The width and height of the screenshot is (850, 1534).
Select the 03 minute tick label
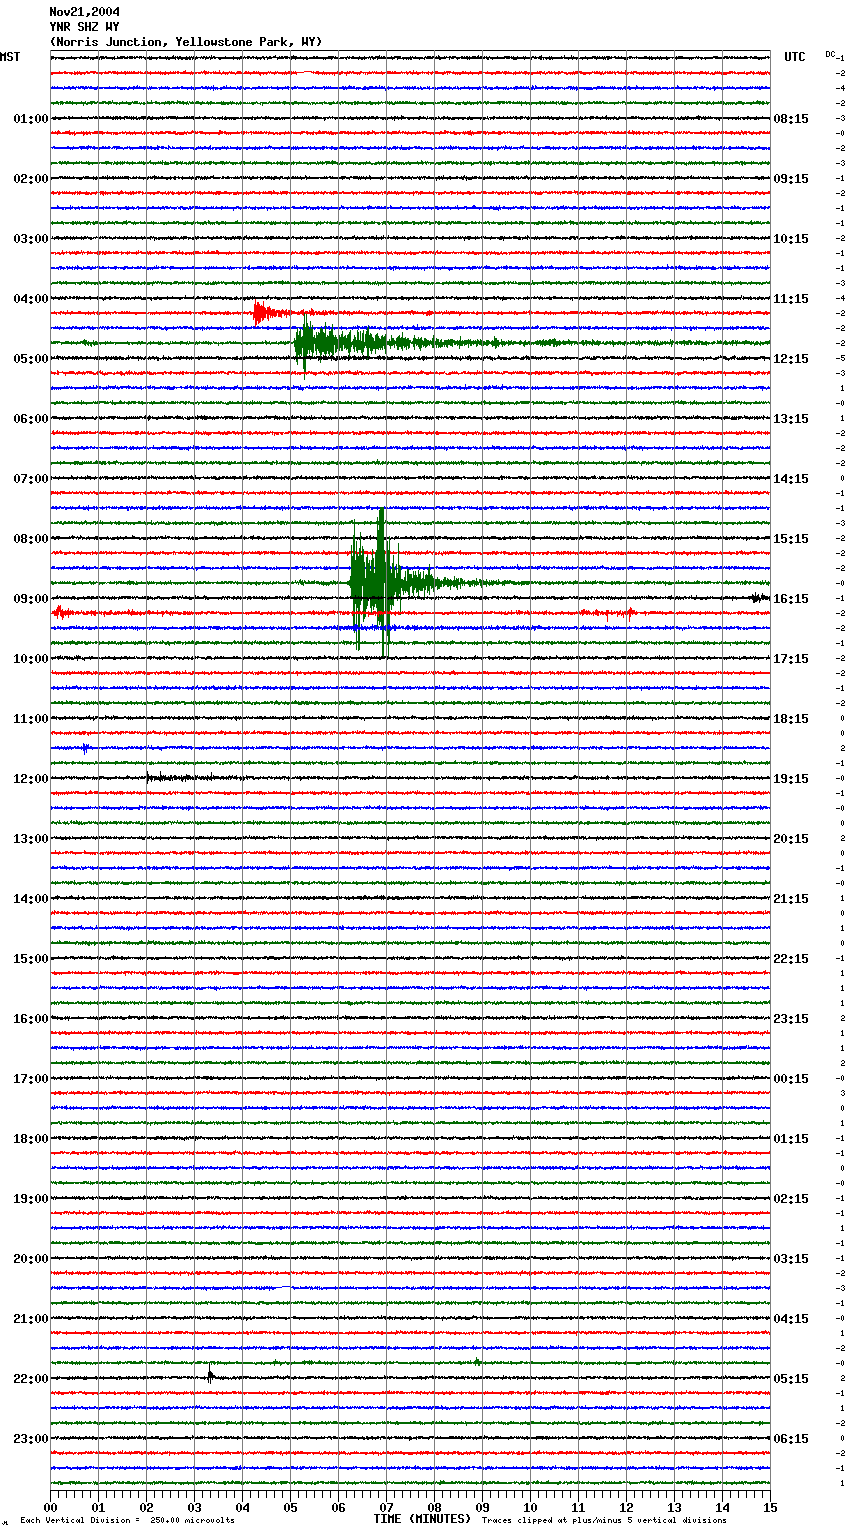(195, 1507)
